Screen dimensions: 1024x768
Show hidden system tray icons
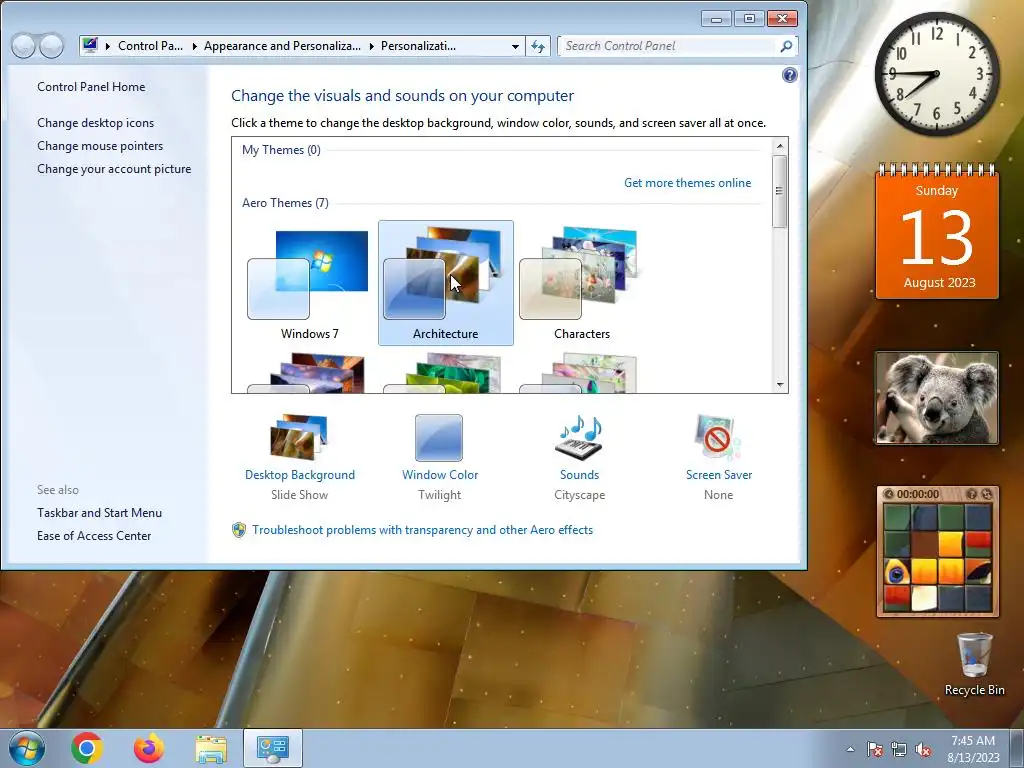coord(850,749)
